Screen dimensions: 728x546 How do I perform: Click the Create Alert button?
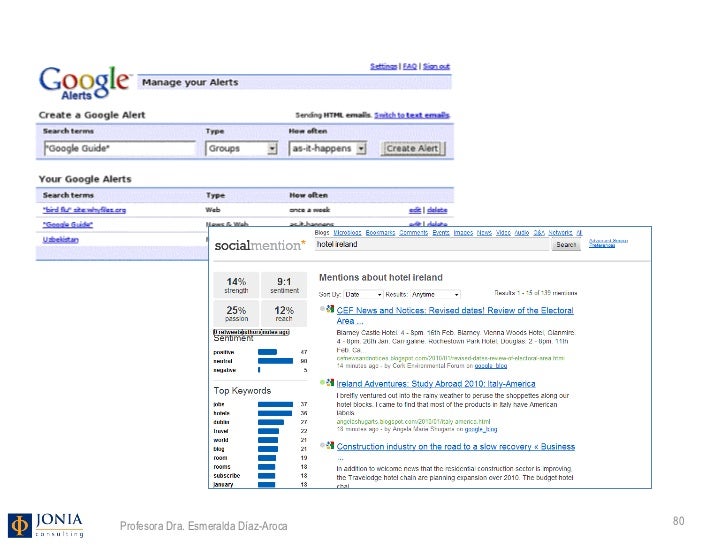click(412, 149)
